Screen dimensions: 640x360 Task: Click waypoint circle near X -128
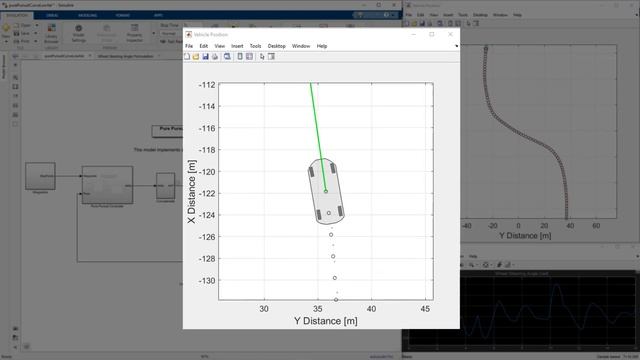tap(333, 256)
